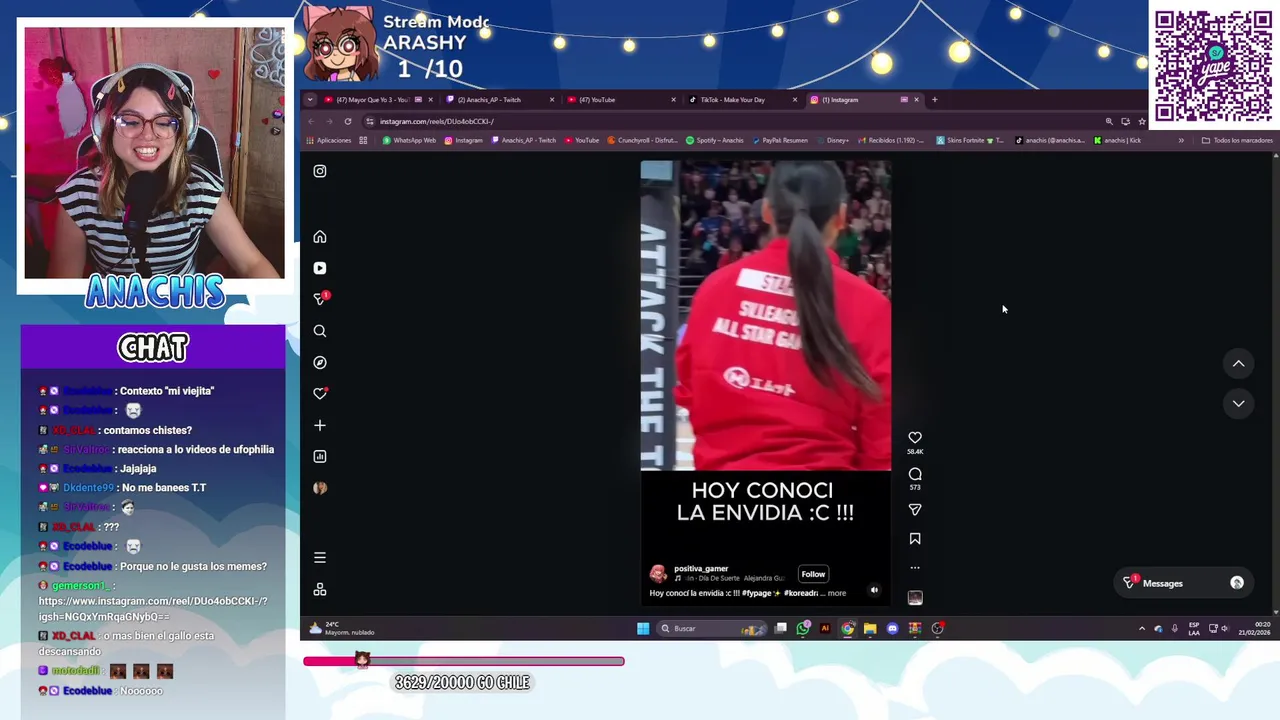This screenshot has width=1280, height=720.
Task: Switch to 'TikTok - Make Your Day' tab
Action: click(742, 100)
